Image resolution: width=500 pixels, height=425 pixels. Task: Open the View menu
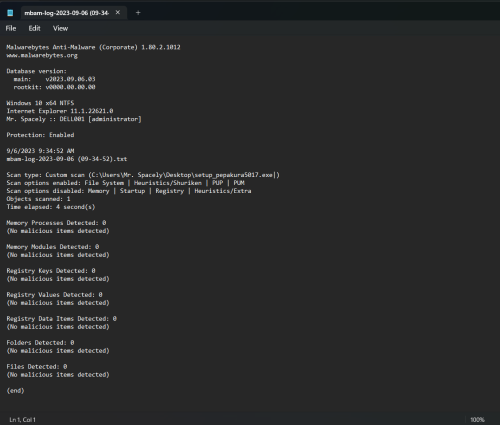tap(60, 28)
